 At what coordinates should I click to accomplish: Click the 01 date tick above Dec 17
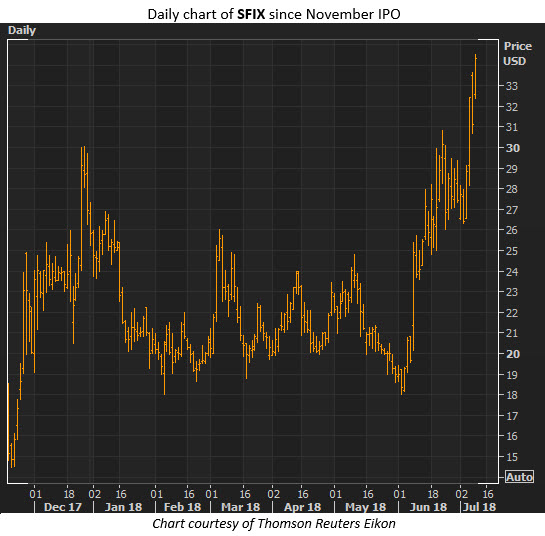(x=35, y=494)
